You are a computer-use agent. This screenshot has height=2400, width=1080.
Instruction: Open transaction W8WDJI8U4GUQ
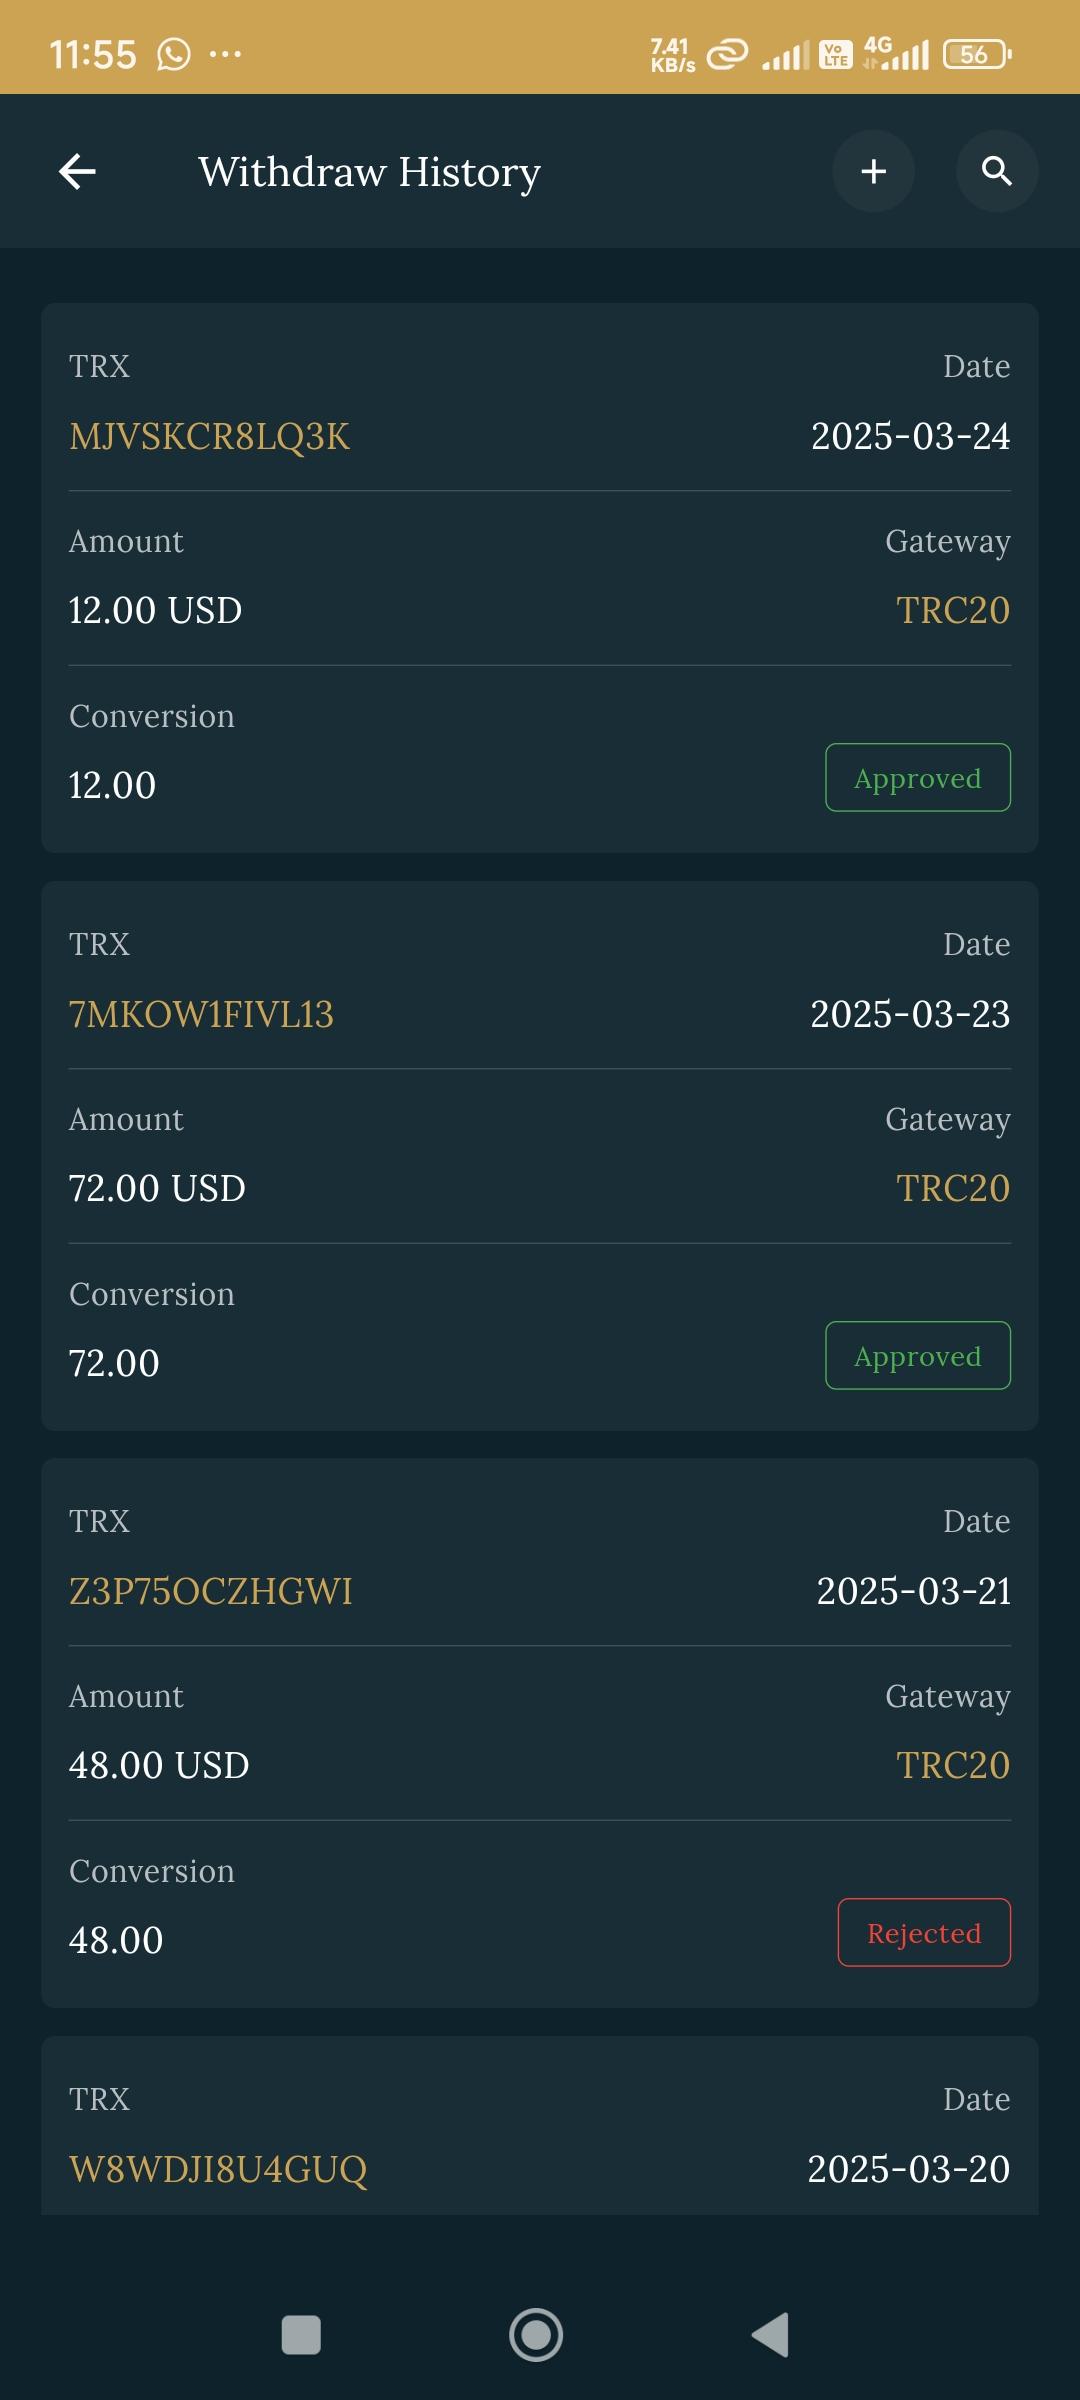[218, 2170]
